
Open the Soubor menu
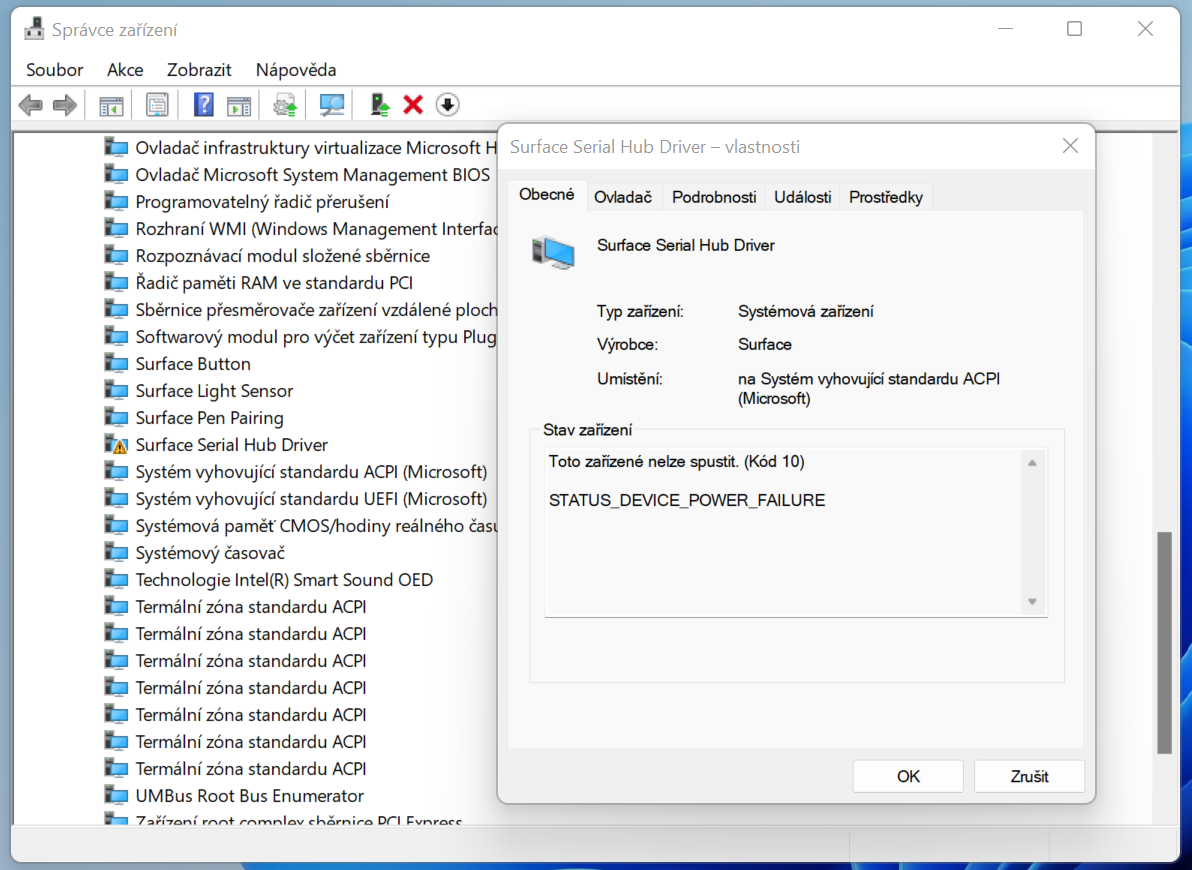click(x=55, y=70)
